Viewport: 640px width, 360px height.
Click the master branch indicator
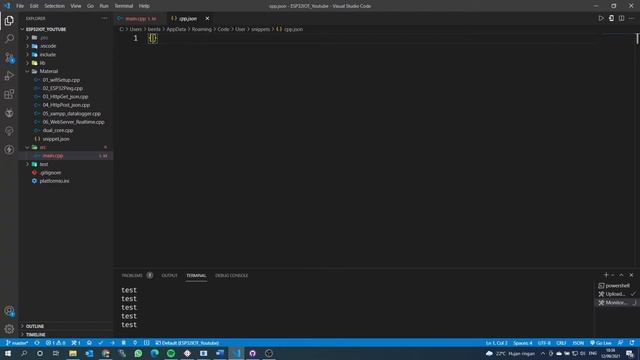(x=17, y=343)
